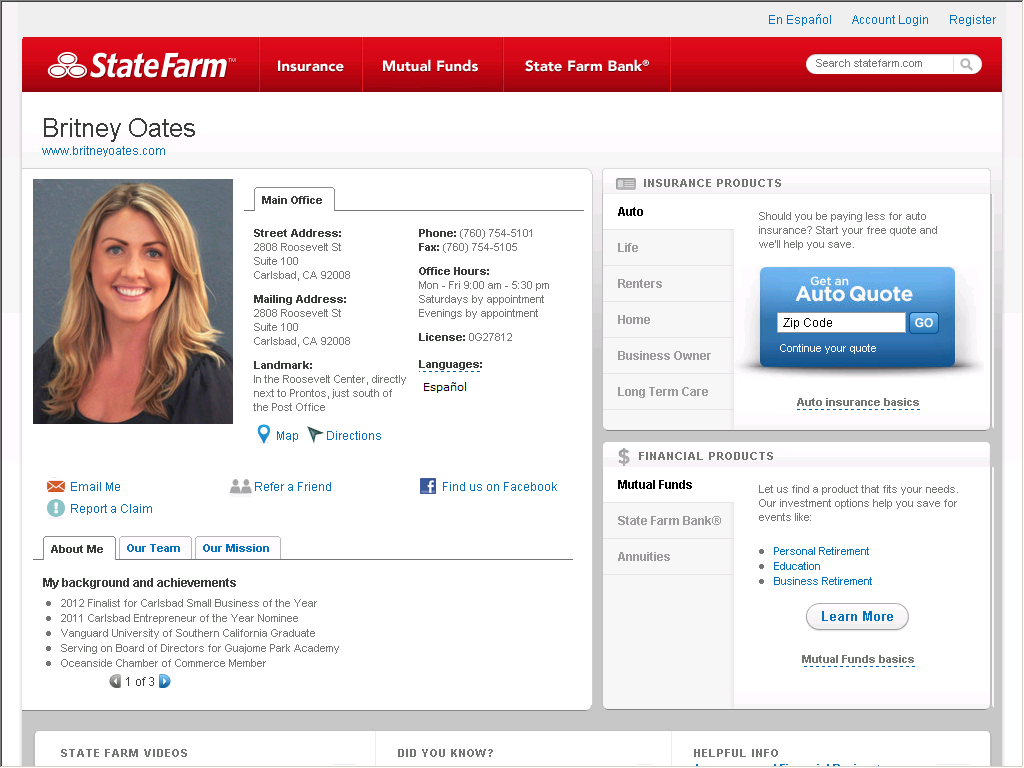Screen dimensions: 1024x768
Task: Open the State Farm Bank menu
Action: coord(586,66)
